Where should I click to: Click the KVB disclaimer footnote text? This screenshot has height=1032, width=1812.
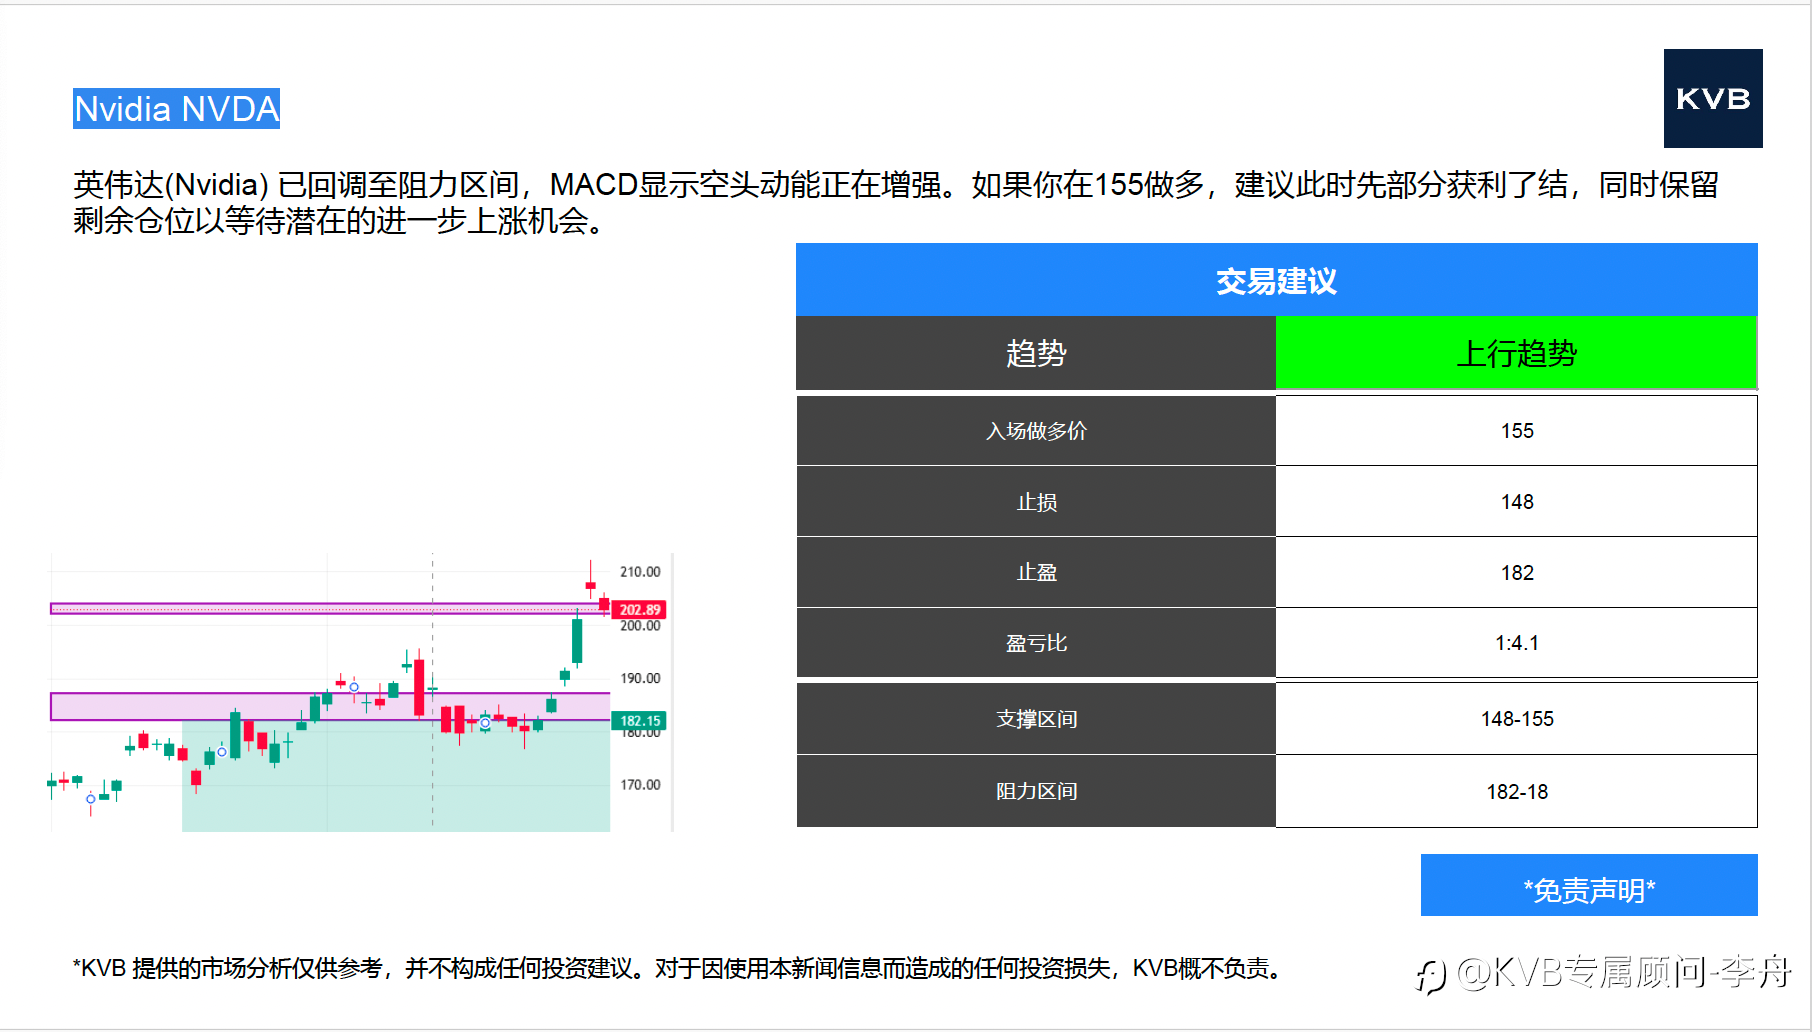[680, 968]
